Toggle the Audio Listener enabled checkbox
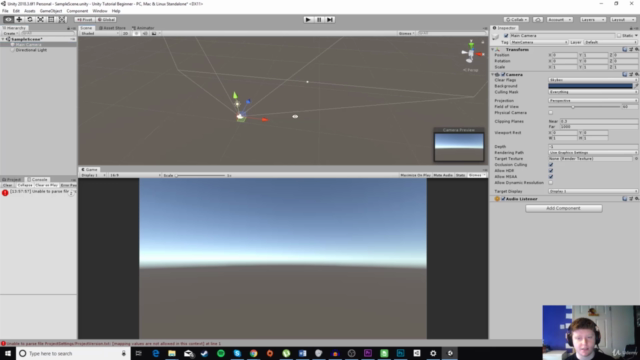 click(503, 199)
